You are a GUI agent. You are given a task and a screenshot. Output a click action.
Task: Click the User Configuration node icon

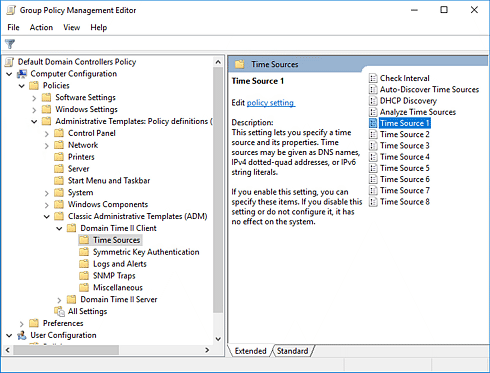pyautogui.click(x=22, y=335)
